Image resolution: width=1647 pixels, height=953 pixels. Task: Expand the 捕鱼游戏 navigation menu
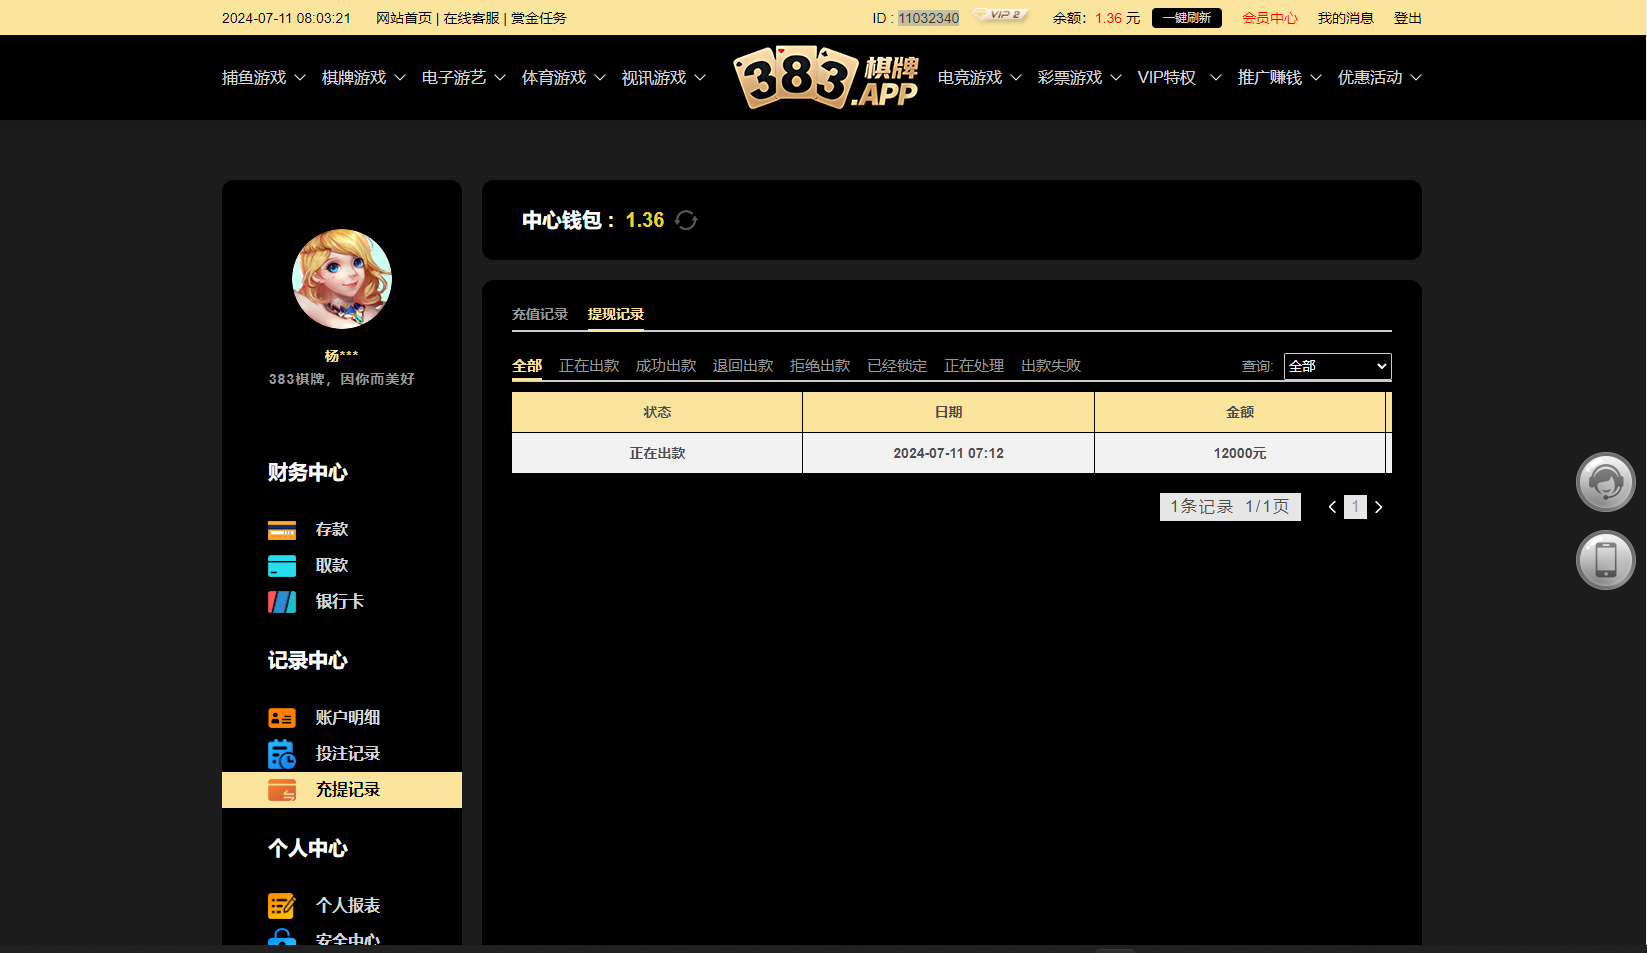[263, 78]
